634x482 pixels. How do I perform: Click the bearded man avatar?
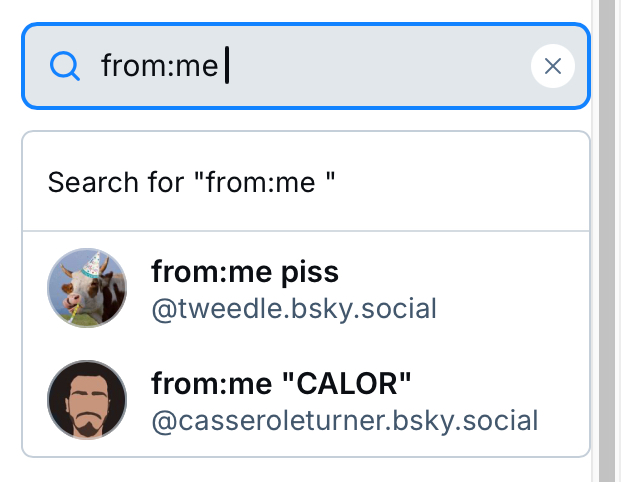(x=87, y=400)
